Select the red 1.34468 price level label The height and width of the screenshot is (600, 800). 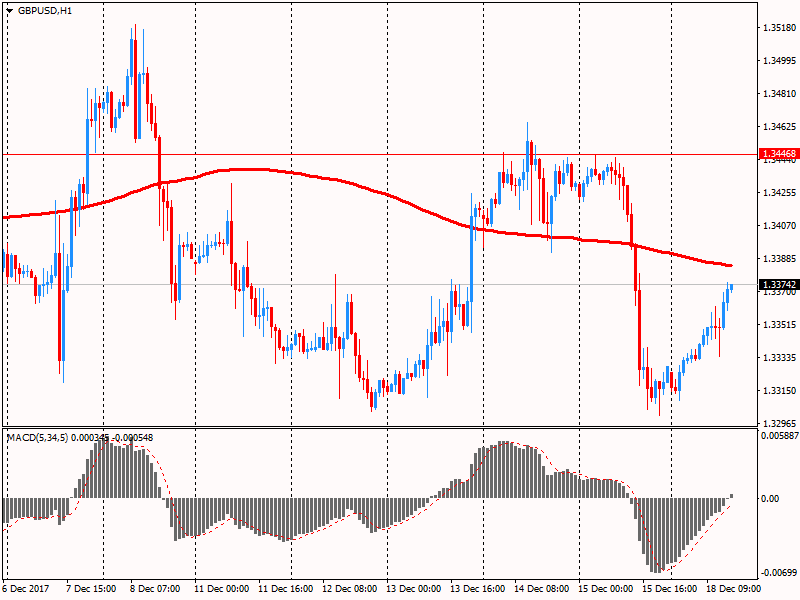[x=779, y=154]
